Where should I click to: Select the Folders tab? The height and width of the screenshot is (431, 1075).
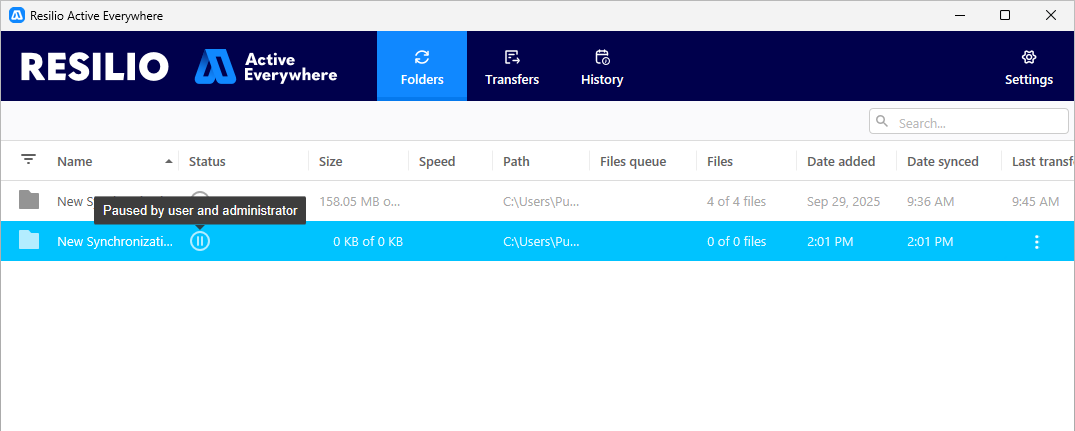point(422,67)
